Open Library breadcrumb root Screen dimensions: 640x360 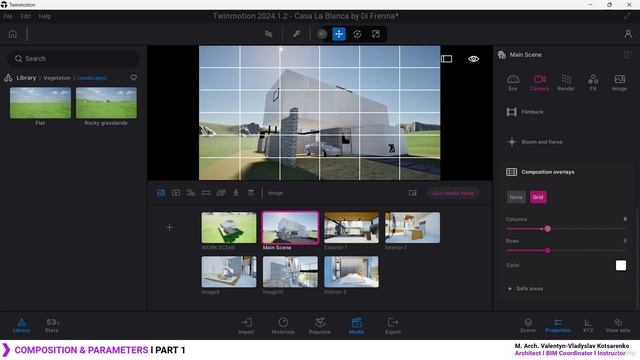tap(26, 78)
